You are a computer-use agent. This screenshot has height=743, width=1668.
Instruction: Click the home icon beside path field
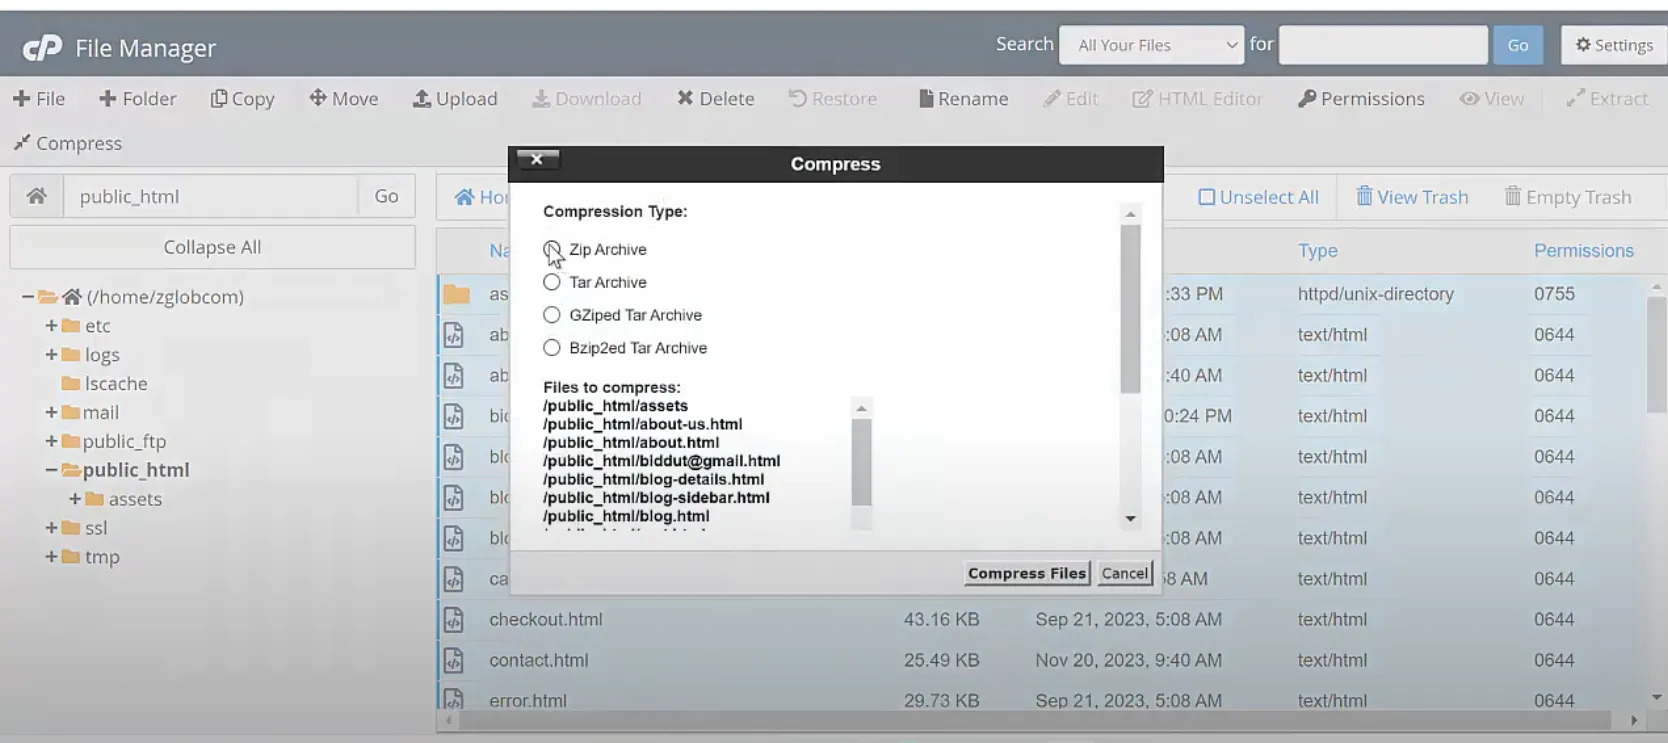point(37,196)
